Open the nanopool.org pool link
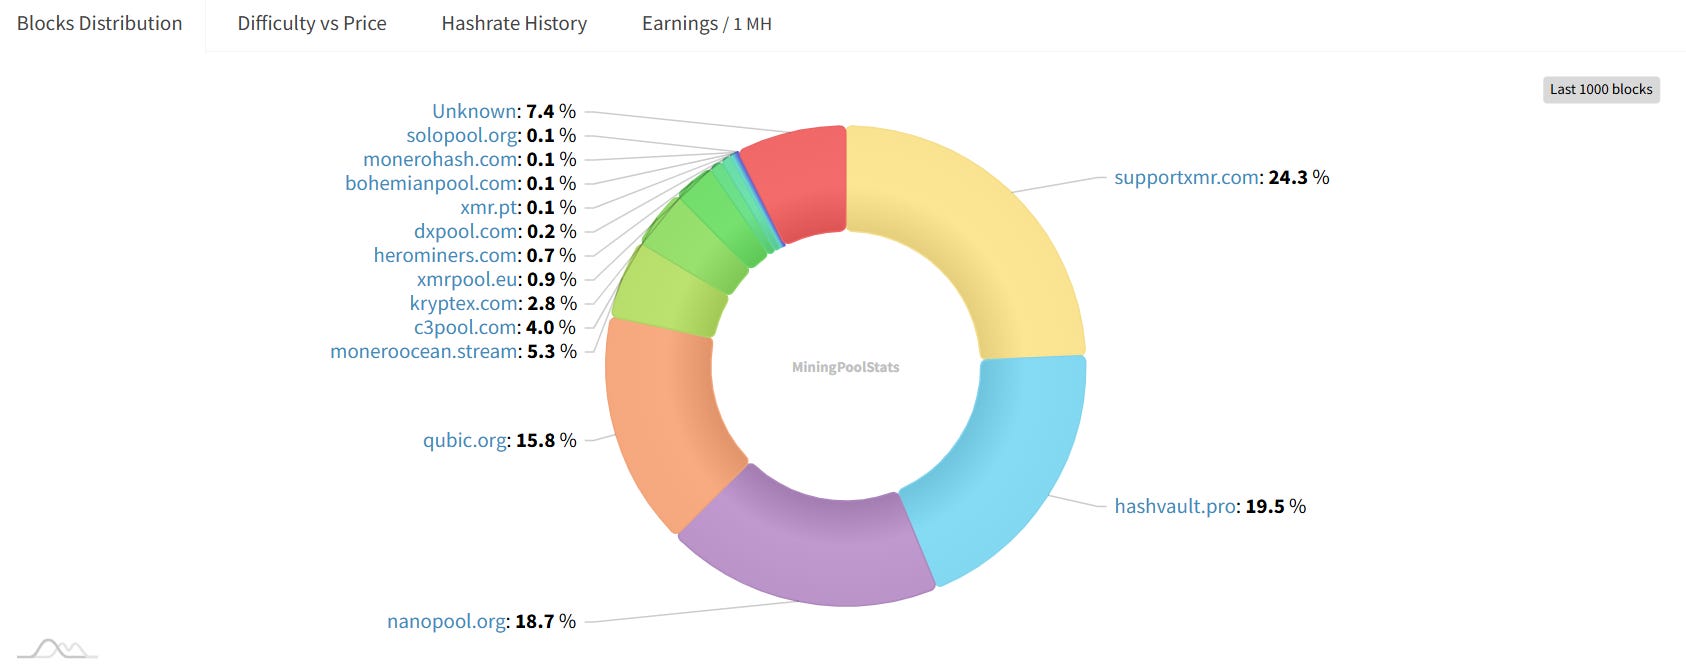The height and width of the screenshot is (671, 1686). click(x=447, y=621)
